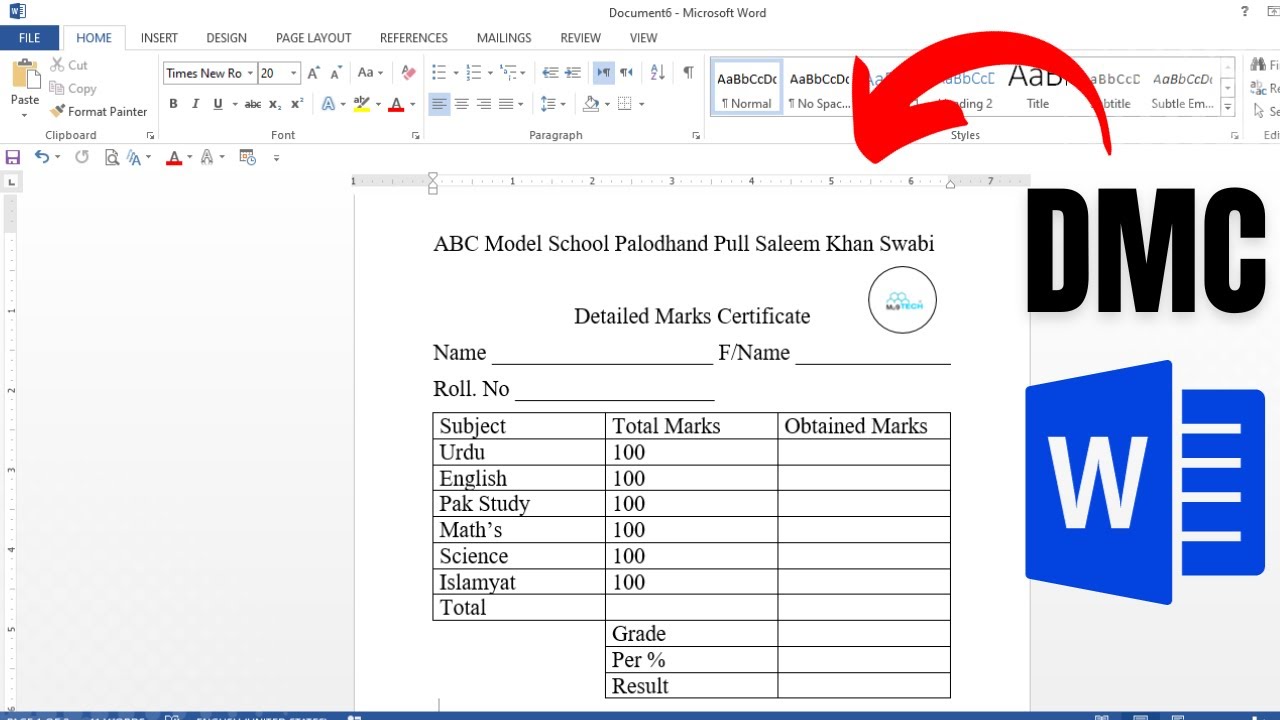1280x720 pixels.
Task: Toggle underline formatting
Action: [x=217, y=104]
